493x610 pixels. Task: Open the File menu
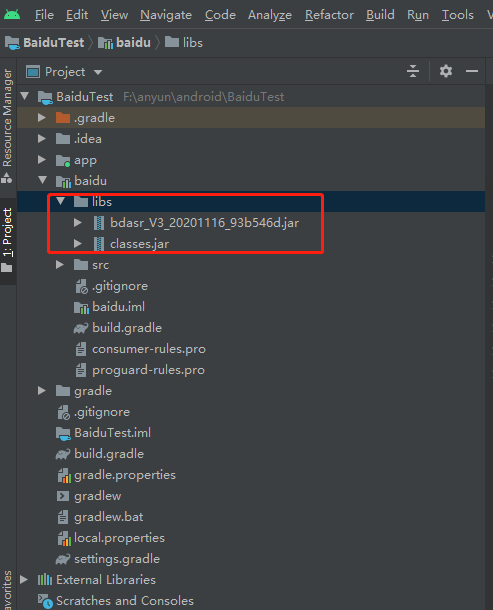(44, 15)
